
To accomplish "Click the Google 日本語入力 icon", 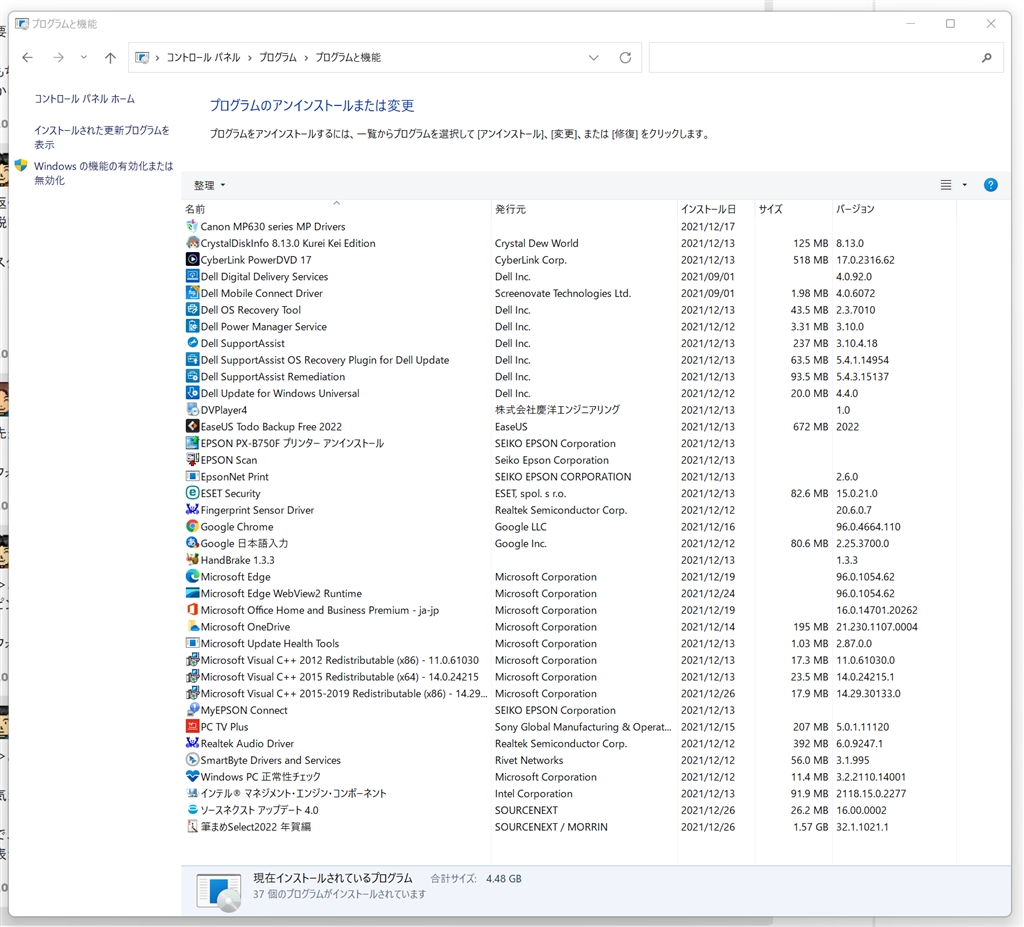I will 192,543.
